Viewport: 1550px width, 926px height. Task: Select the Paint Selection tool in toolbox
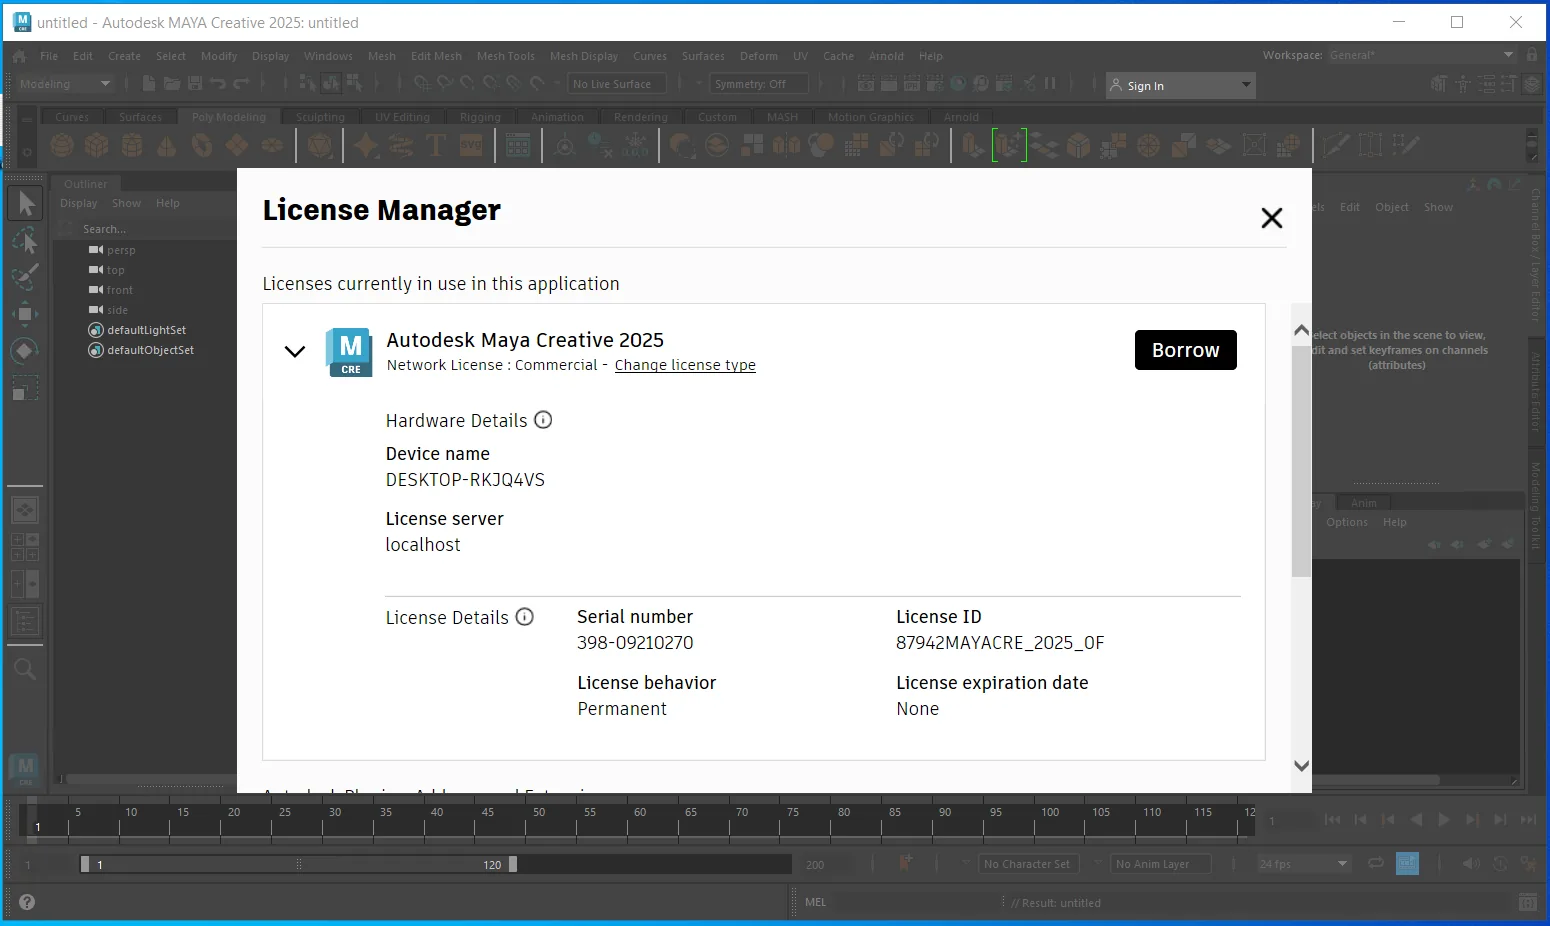click(25, 277)
